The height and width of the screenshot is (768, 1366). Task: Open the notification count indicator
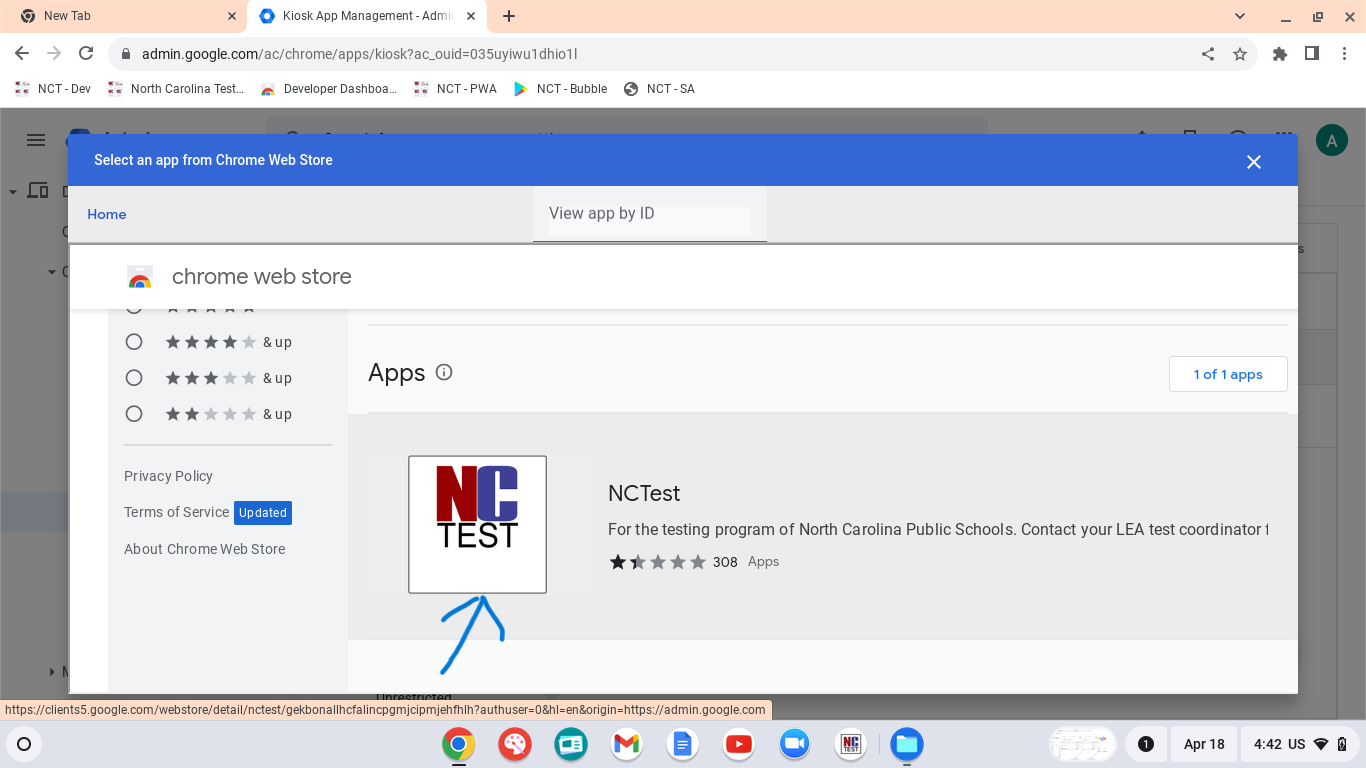(x=1146, y=744)
